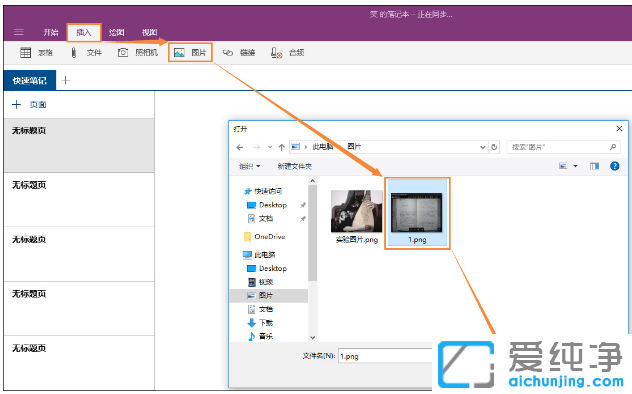Switch to the 插入 tab
This screenshot has height=394, width=632.
click(83, 32)
